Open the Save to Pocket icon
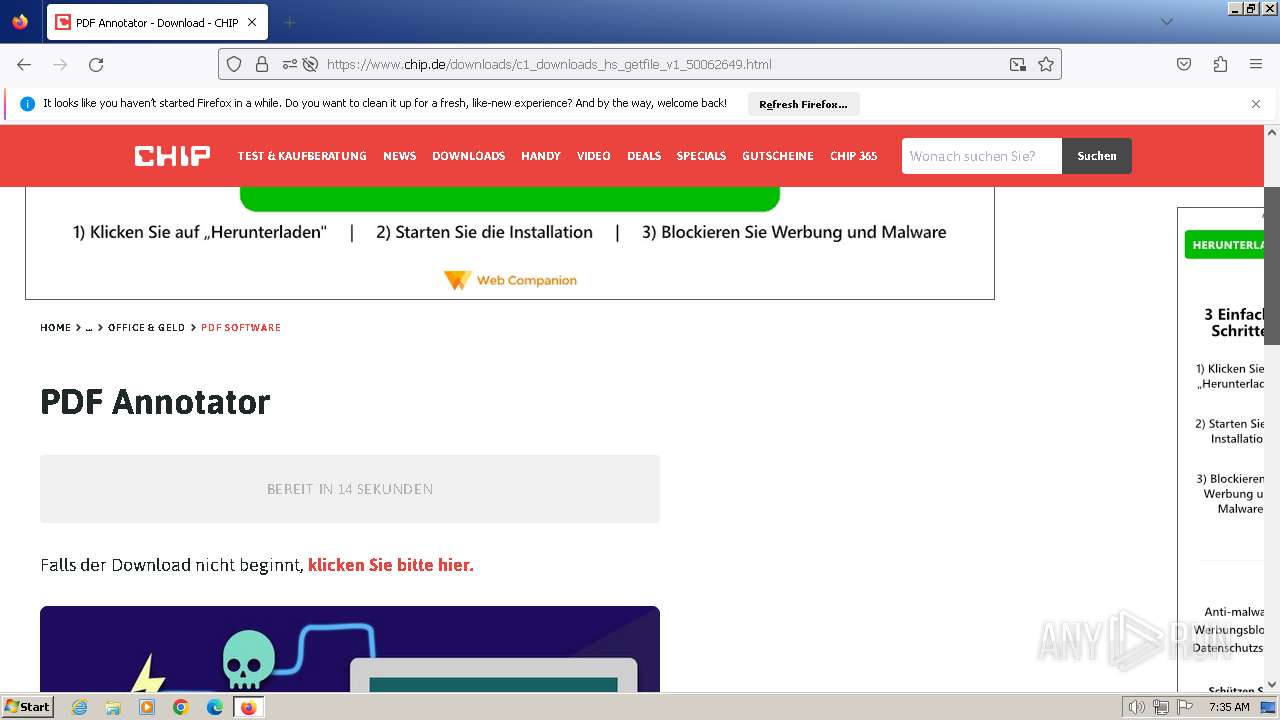This screenshot has height=720, width=1280. coord(1184,64)
